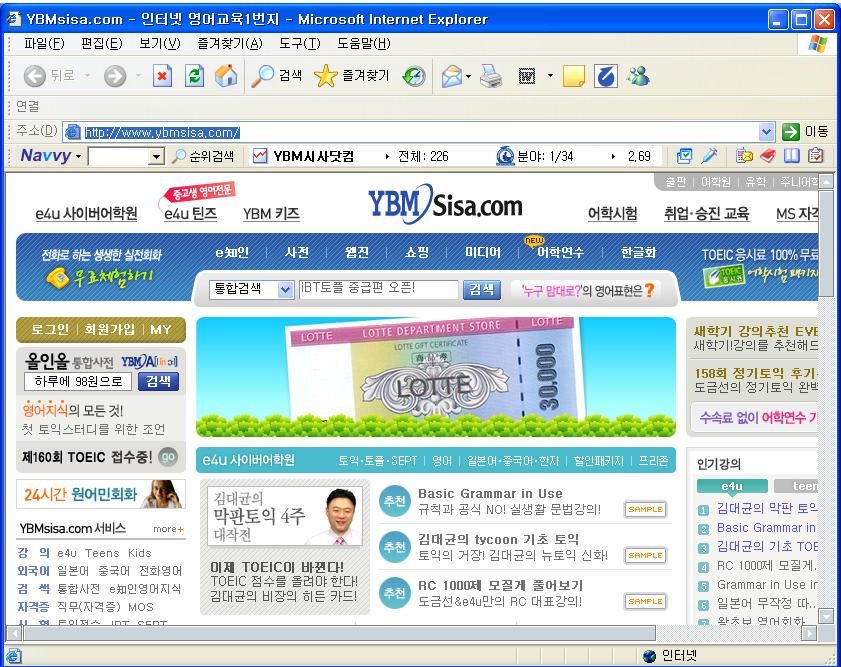This screenshot has height=667, width=841.
Task: Open the 즐겨찾기(A) menu
Action: [x=230, y=43]
